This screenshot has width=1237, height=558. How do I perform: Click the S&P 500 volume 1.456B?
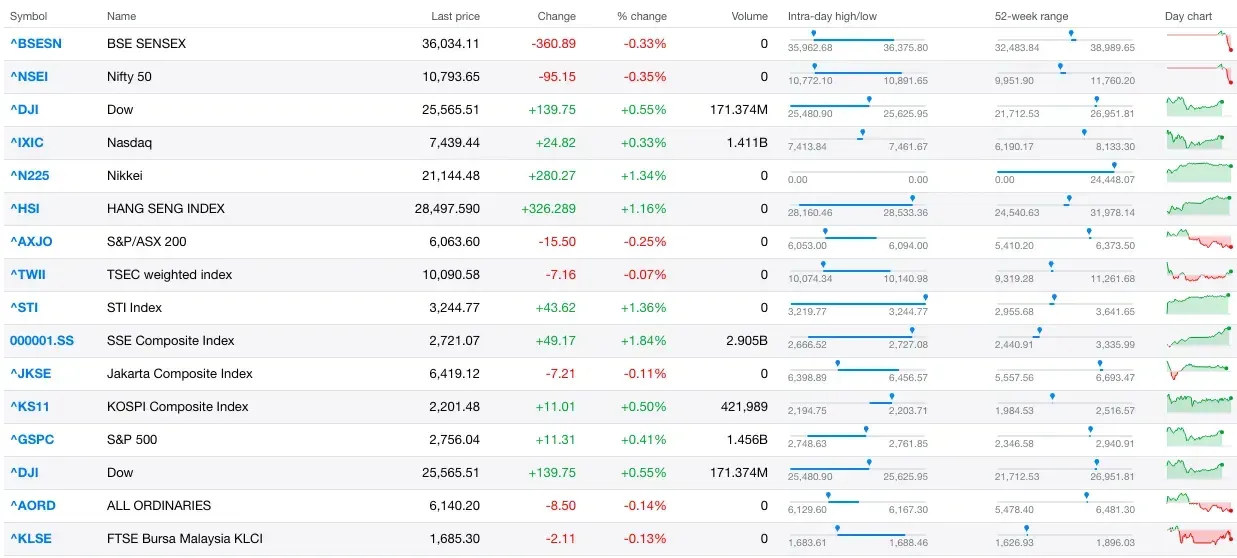(x=746, y=440)
